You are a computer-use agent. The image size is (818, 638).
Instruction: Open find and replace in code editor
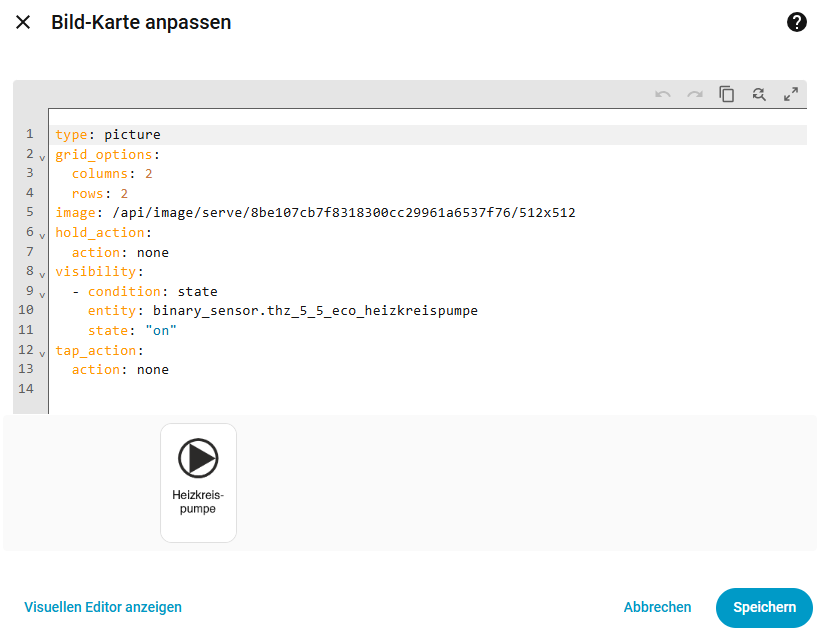(x=759, y=94)
